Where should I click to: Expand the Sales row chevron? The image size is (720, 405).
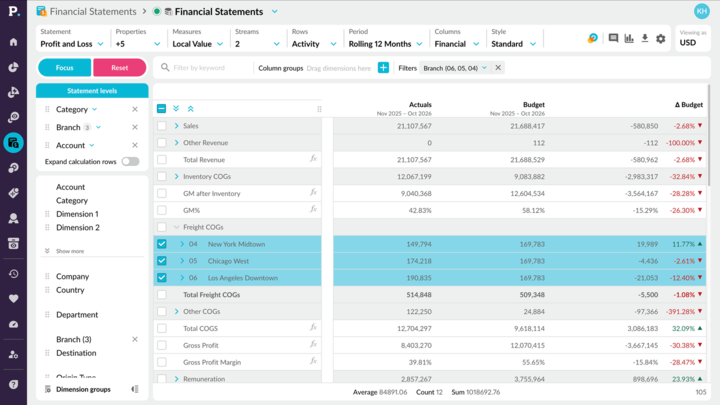pos(176,126)
